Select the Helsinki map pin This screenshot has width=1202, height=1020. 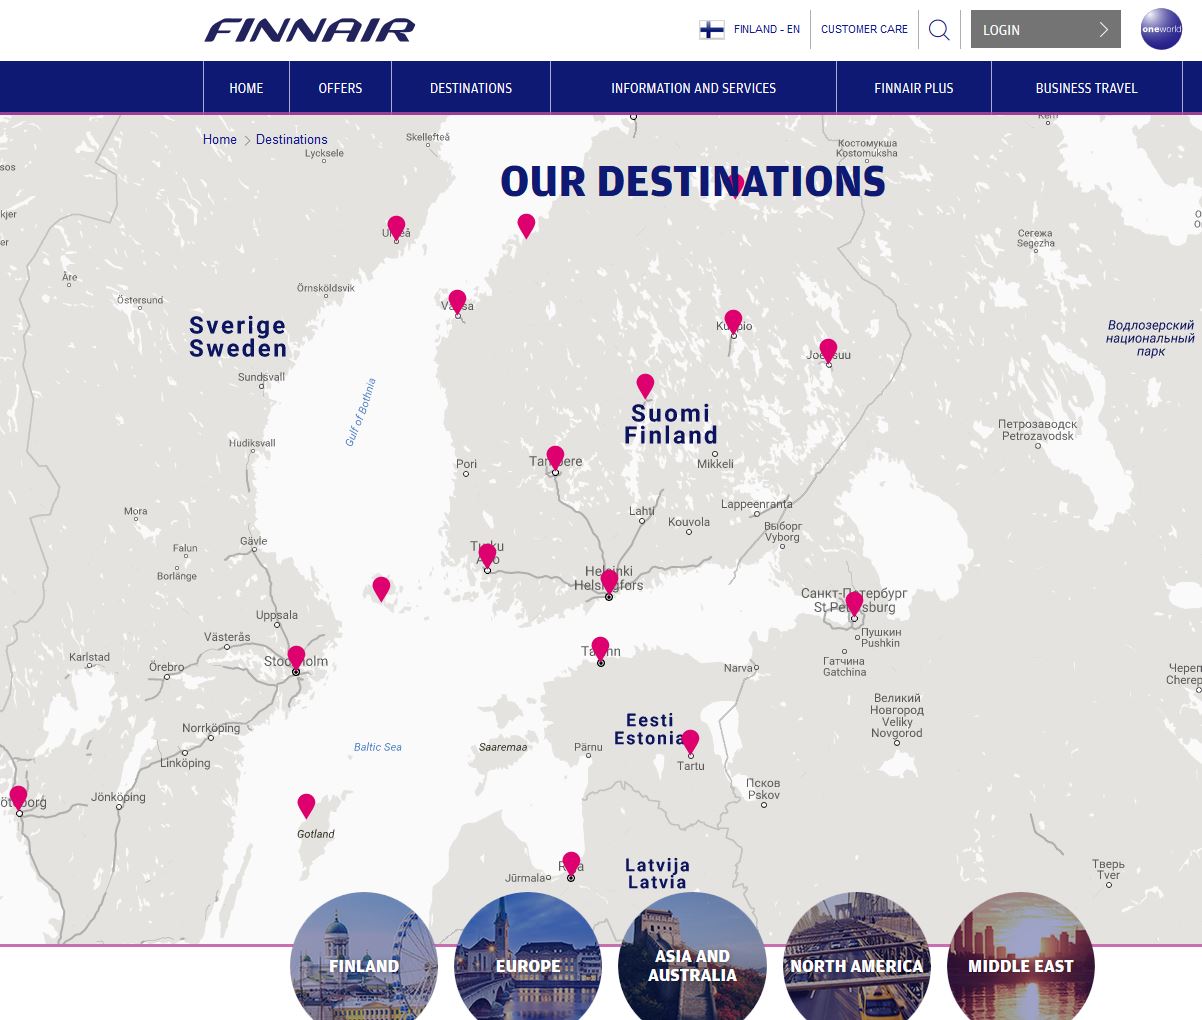coord(609,581)
